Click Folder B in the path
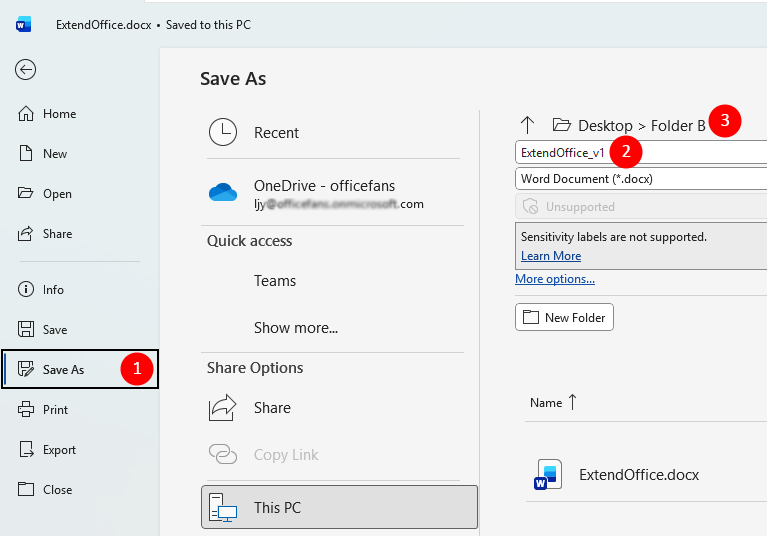 coord(678,126)
